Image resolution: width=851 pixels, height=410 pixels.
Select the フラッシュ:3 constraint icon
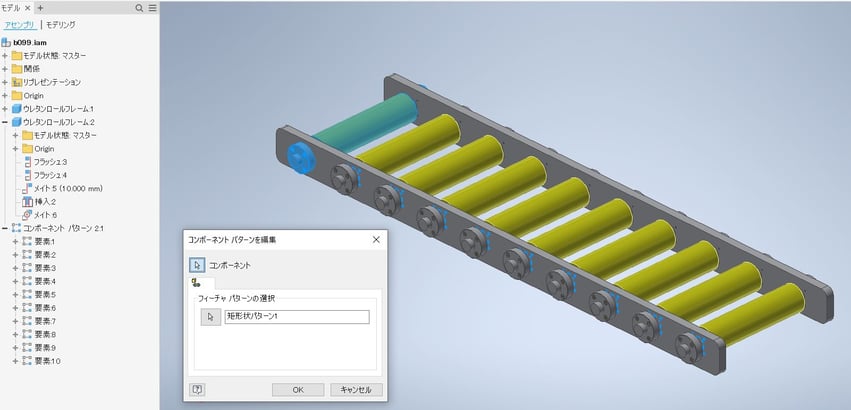[28, 162]
